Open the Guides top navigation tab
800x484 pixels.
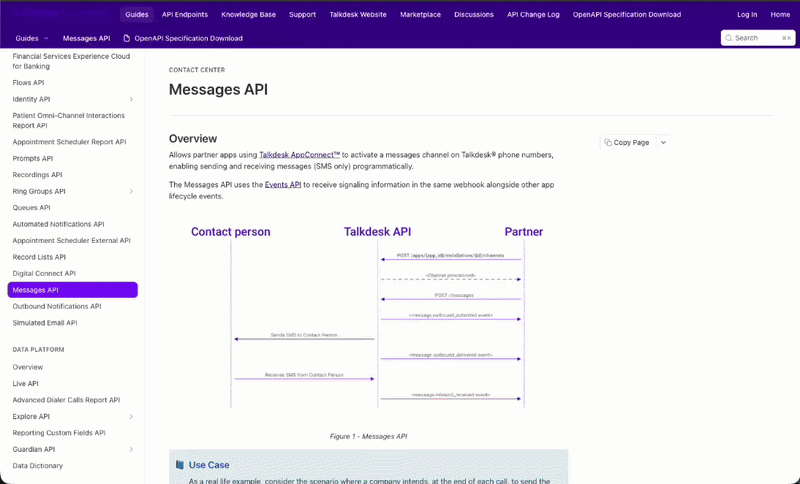pyautogui.click(x=137, y=14)
